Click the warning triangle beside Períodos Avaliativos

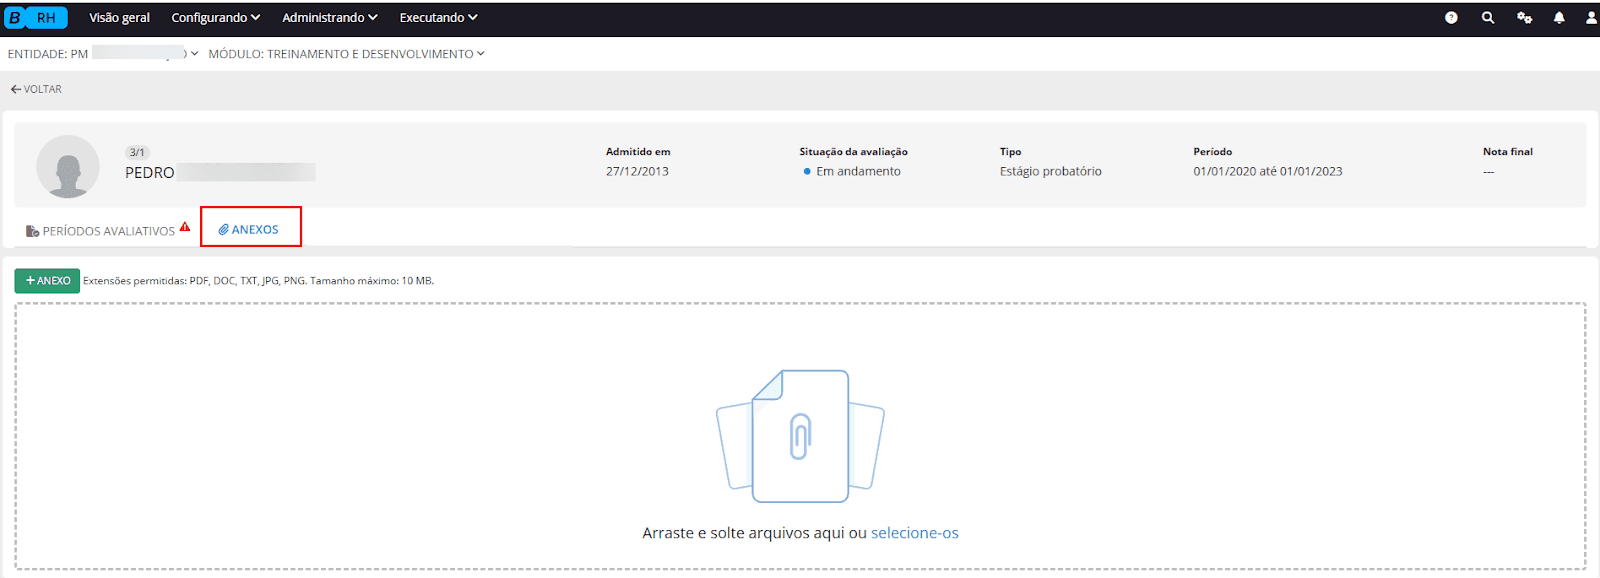(x=185, y=227)
